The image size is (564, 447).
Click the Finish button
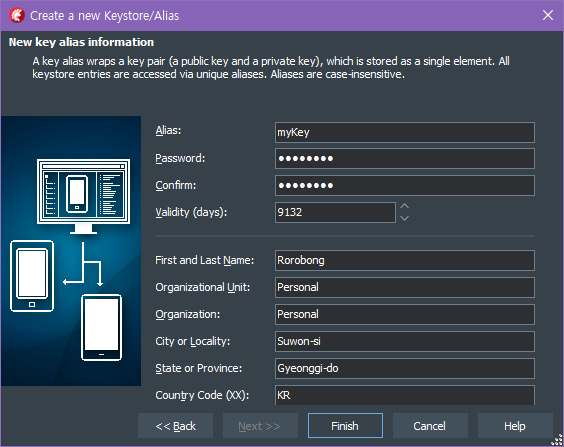pos(345,426)
